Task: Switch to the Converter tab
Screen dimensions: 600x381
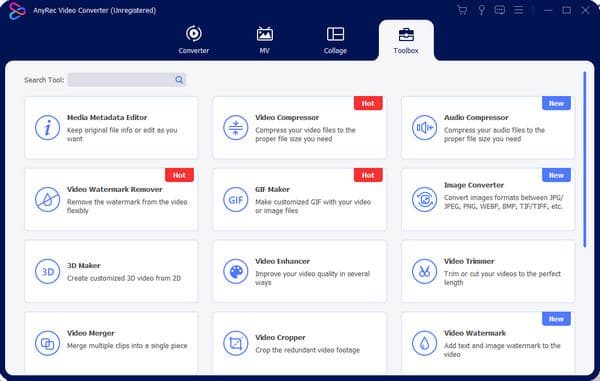Action: (194, 40)
